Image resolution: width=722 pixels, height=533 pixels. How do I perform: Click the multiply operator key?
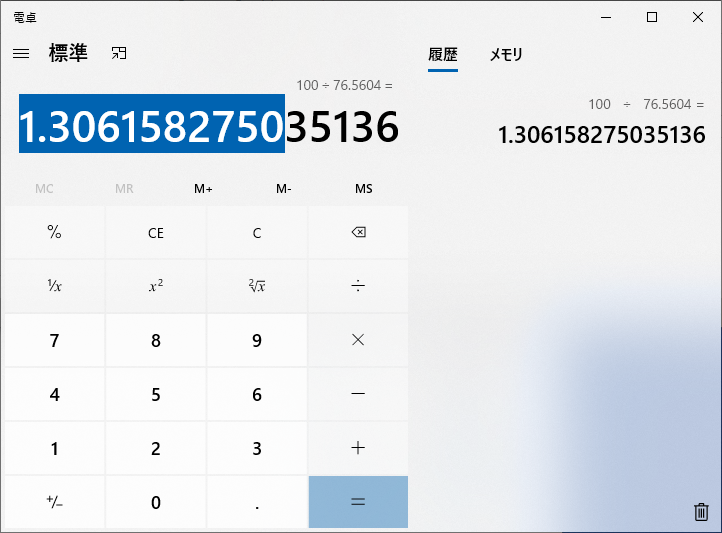358,340
